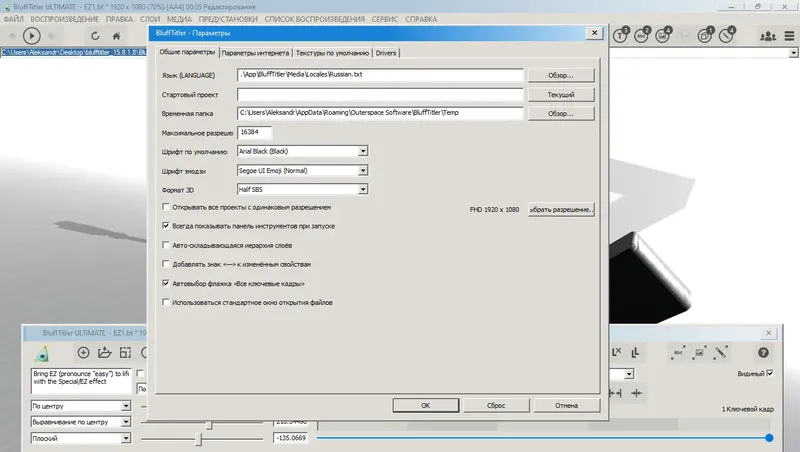Open the 'Формат 3D' Half SBS dropdown
Image resolution: width=800 pixels, height=452 pixels.
point(363,189)
